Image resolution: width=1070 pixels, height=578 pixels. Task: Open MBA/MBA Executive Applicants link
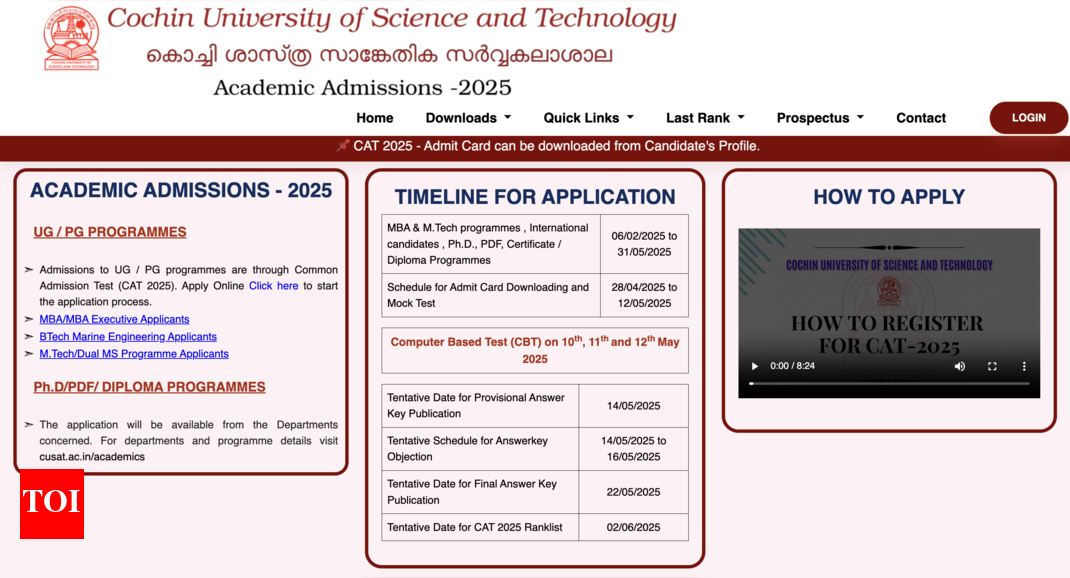(114, 320)
